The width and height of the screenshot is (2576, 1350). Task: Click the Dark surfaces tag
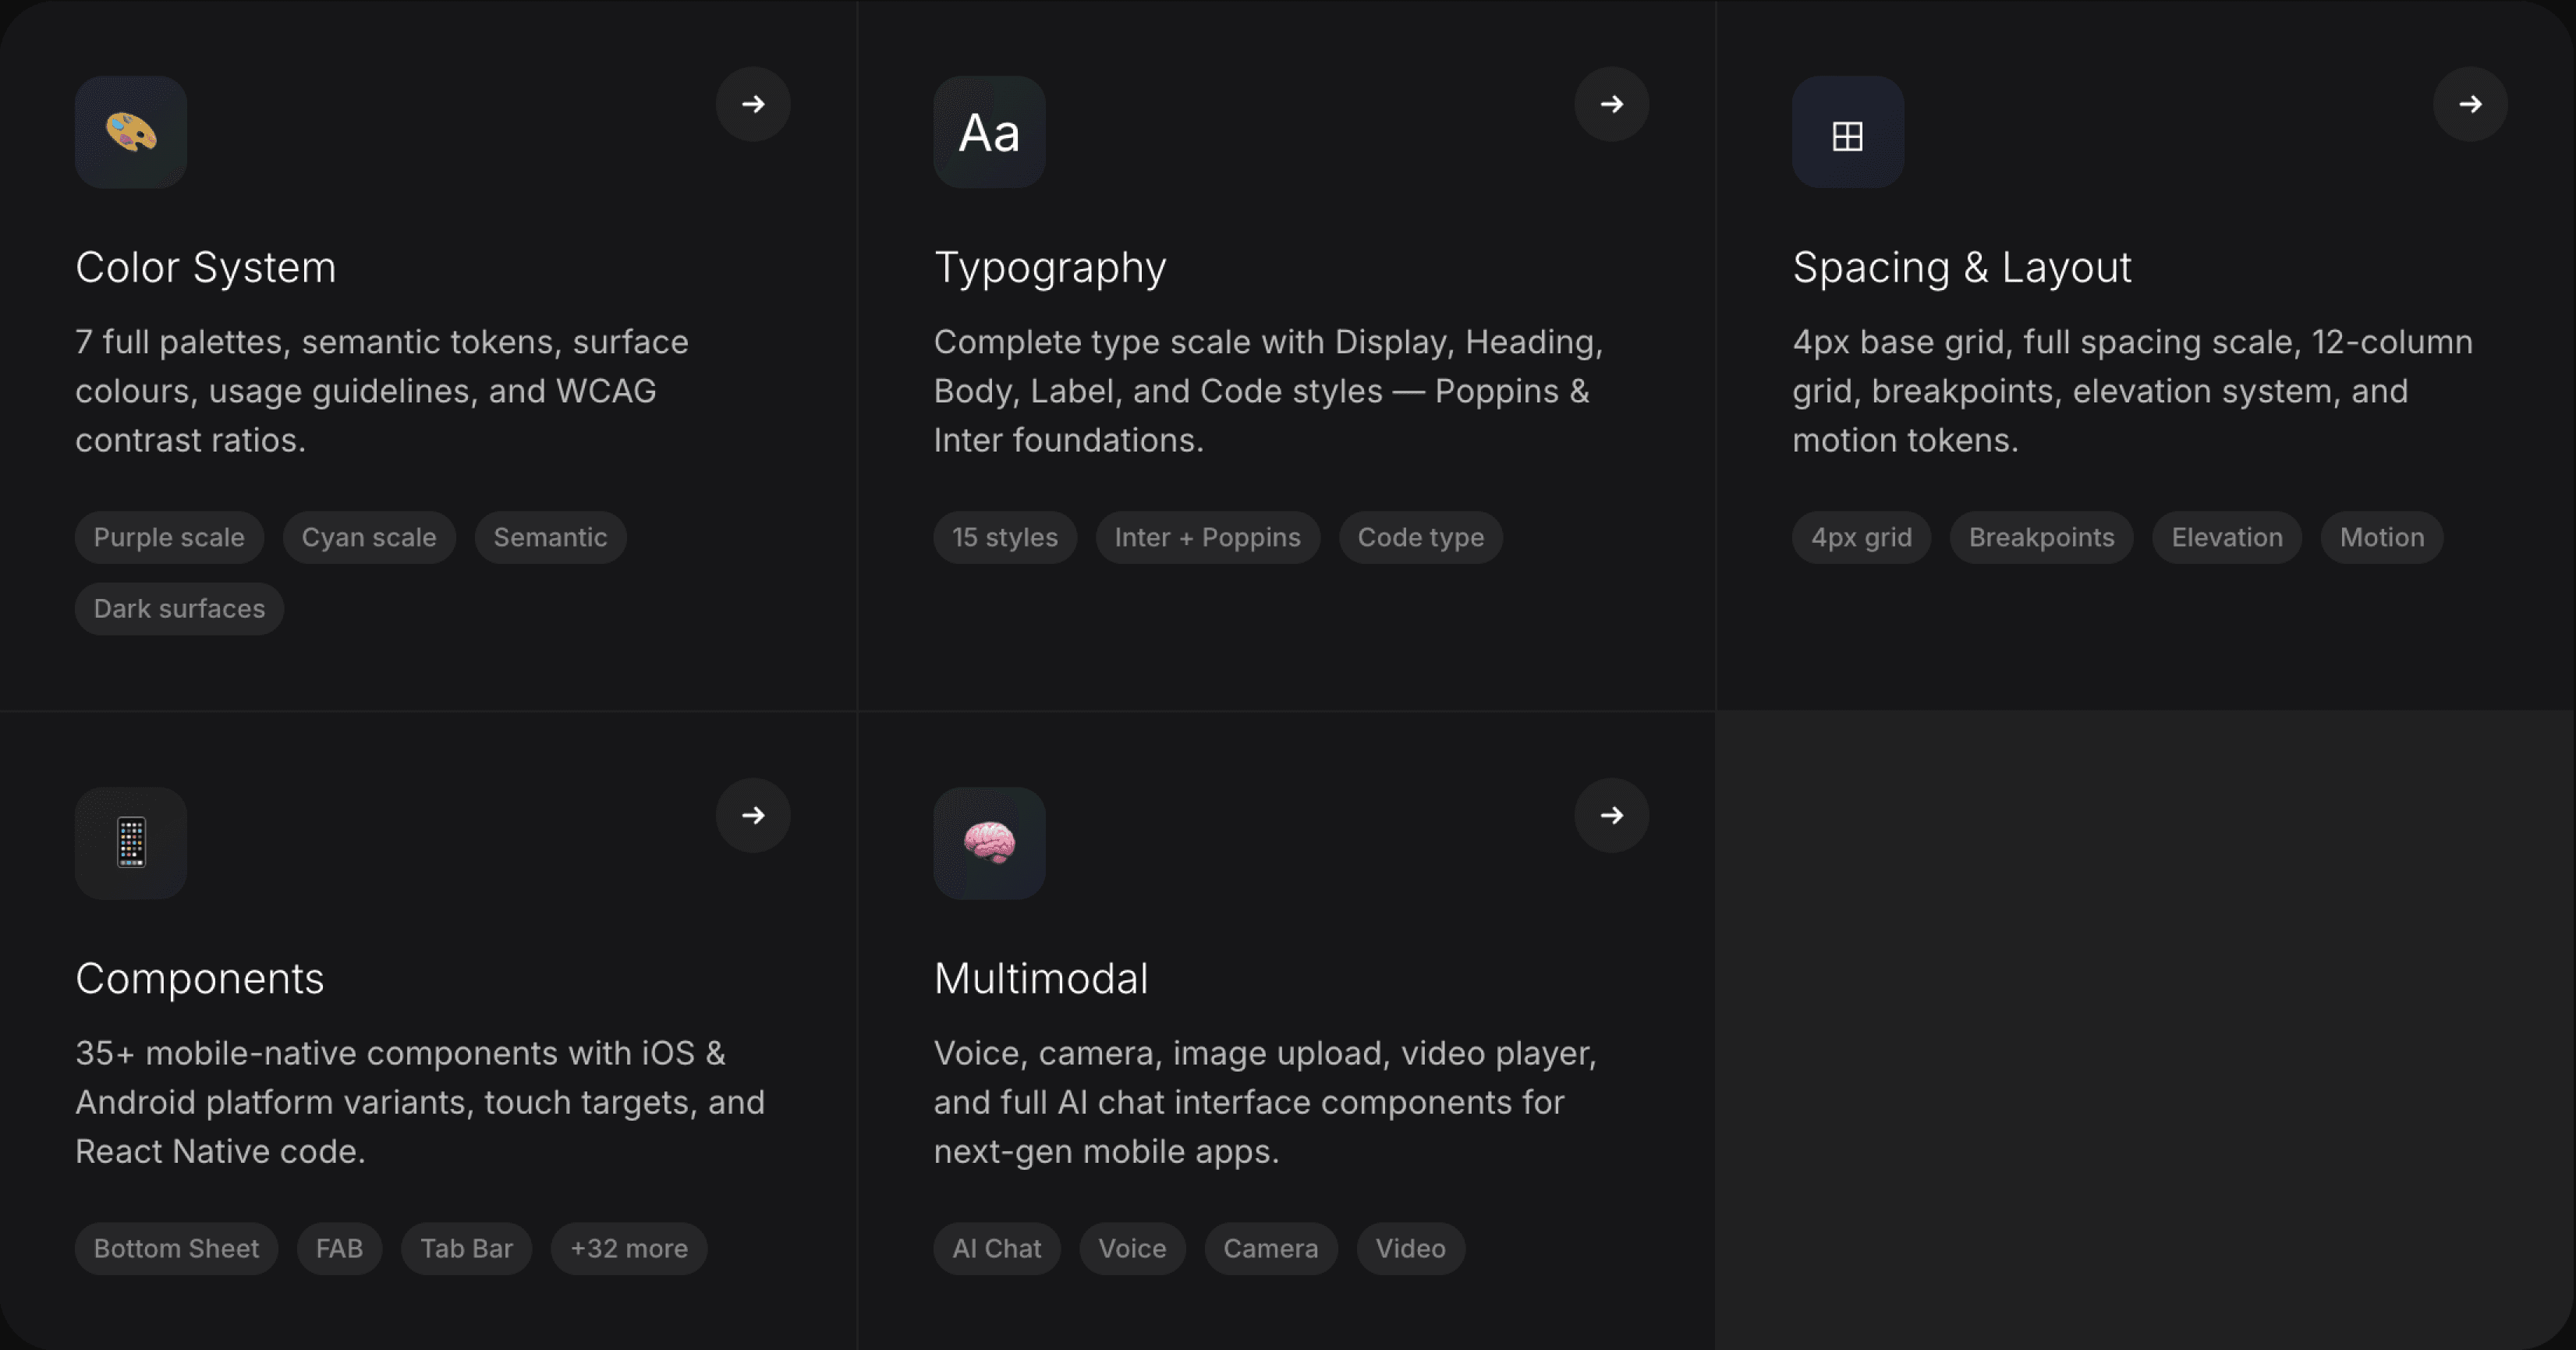click(179, 608)
